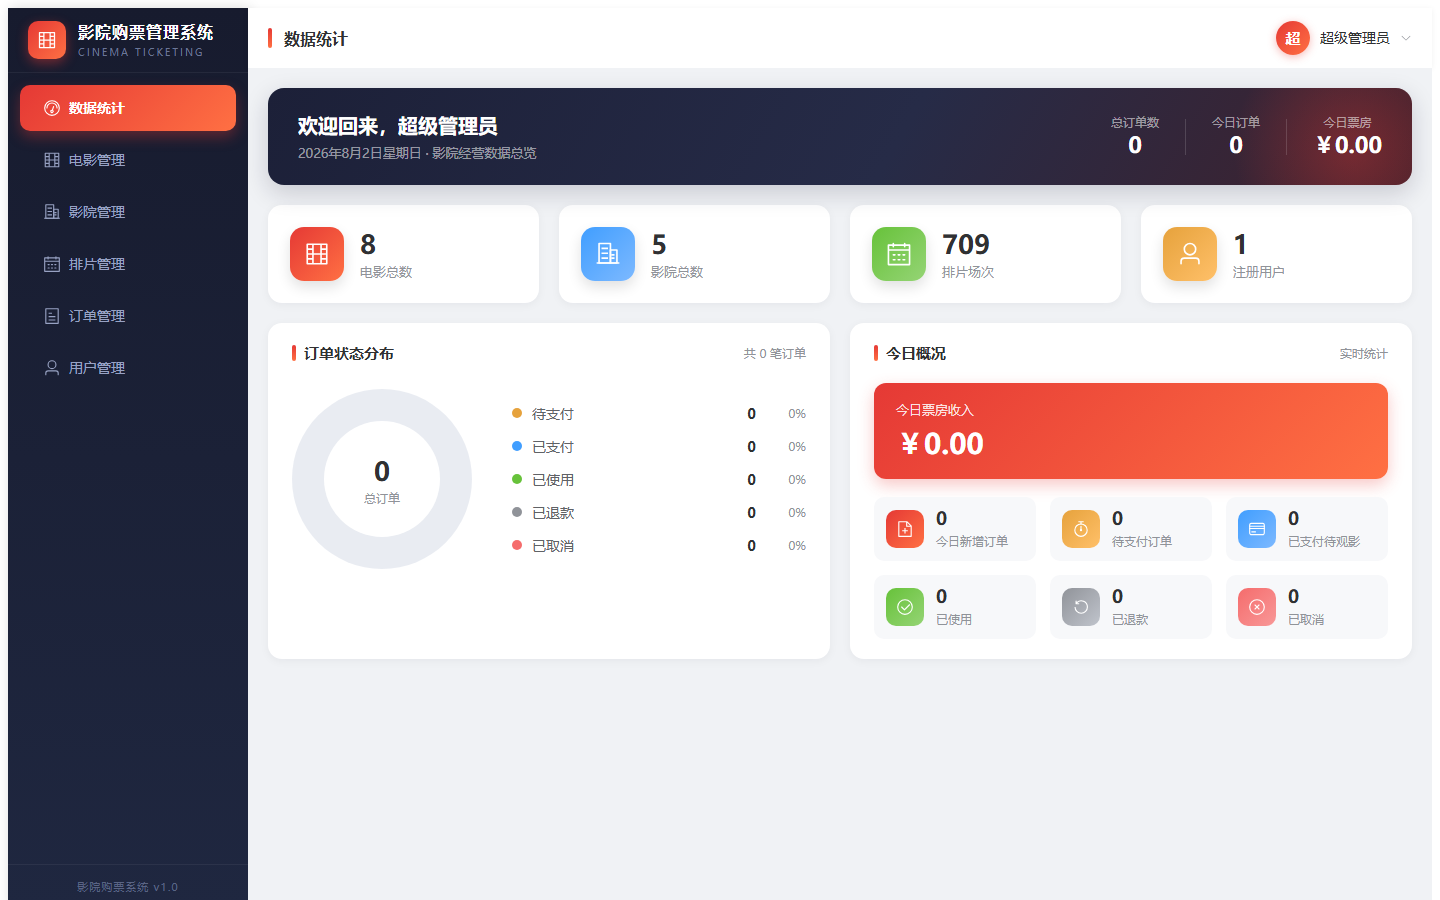Click the 已退款 legend row label
Image resolution: width=1440 pixels, height=900 pixels.
tap(553, 513)
